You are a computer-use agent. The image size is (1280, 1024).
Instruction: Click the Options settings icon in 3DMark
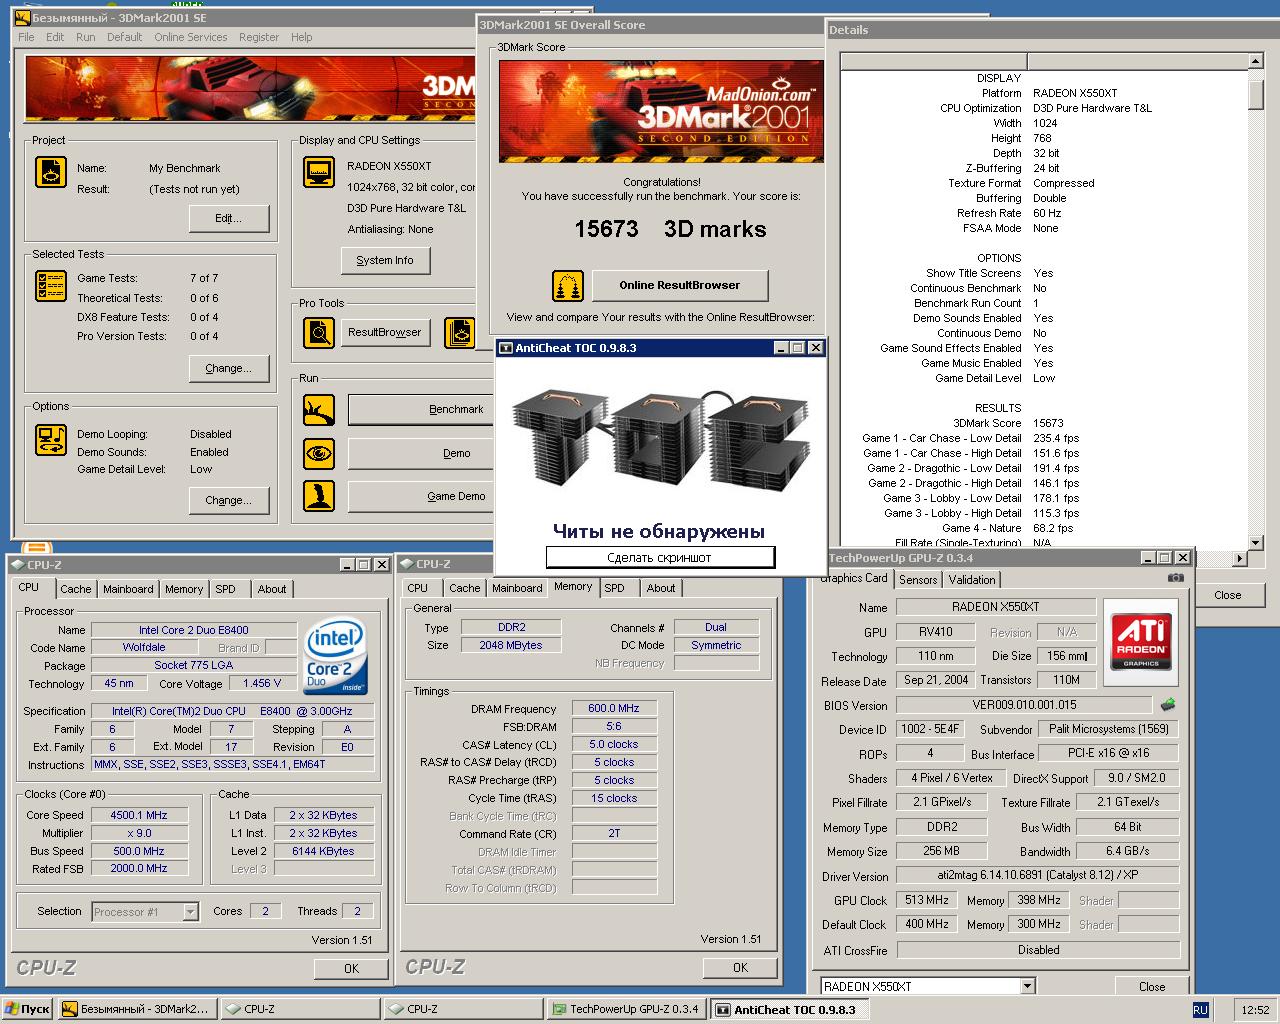pyautogui.click(x=51, y=440)
